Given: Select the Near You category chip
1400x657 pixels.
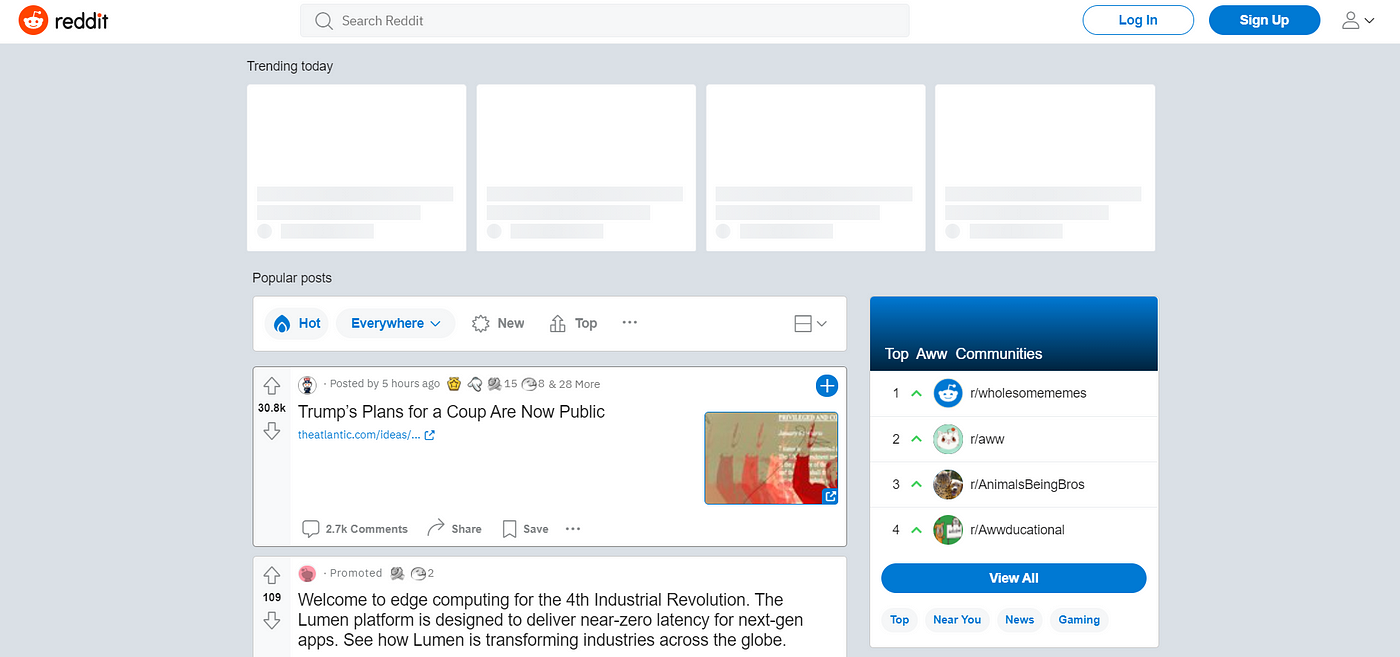Looking at the screenshot, I should (957, 620).
